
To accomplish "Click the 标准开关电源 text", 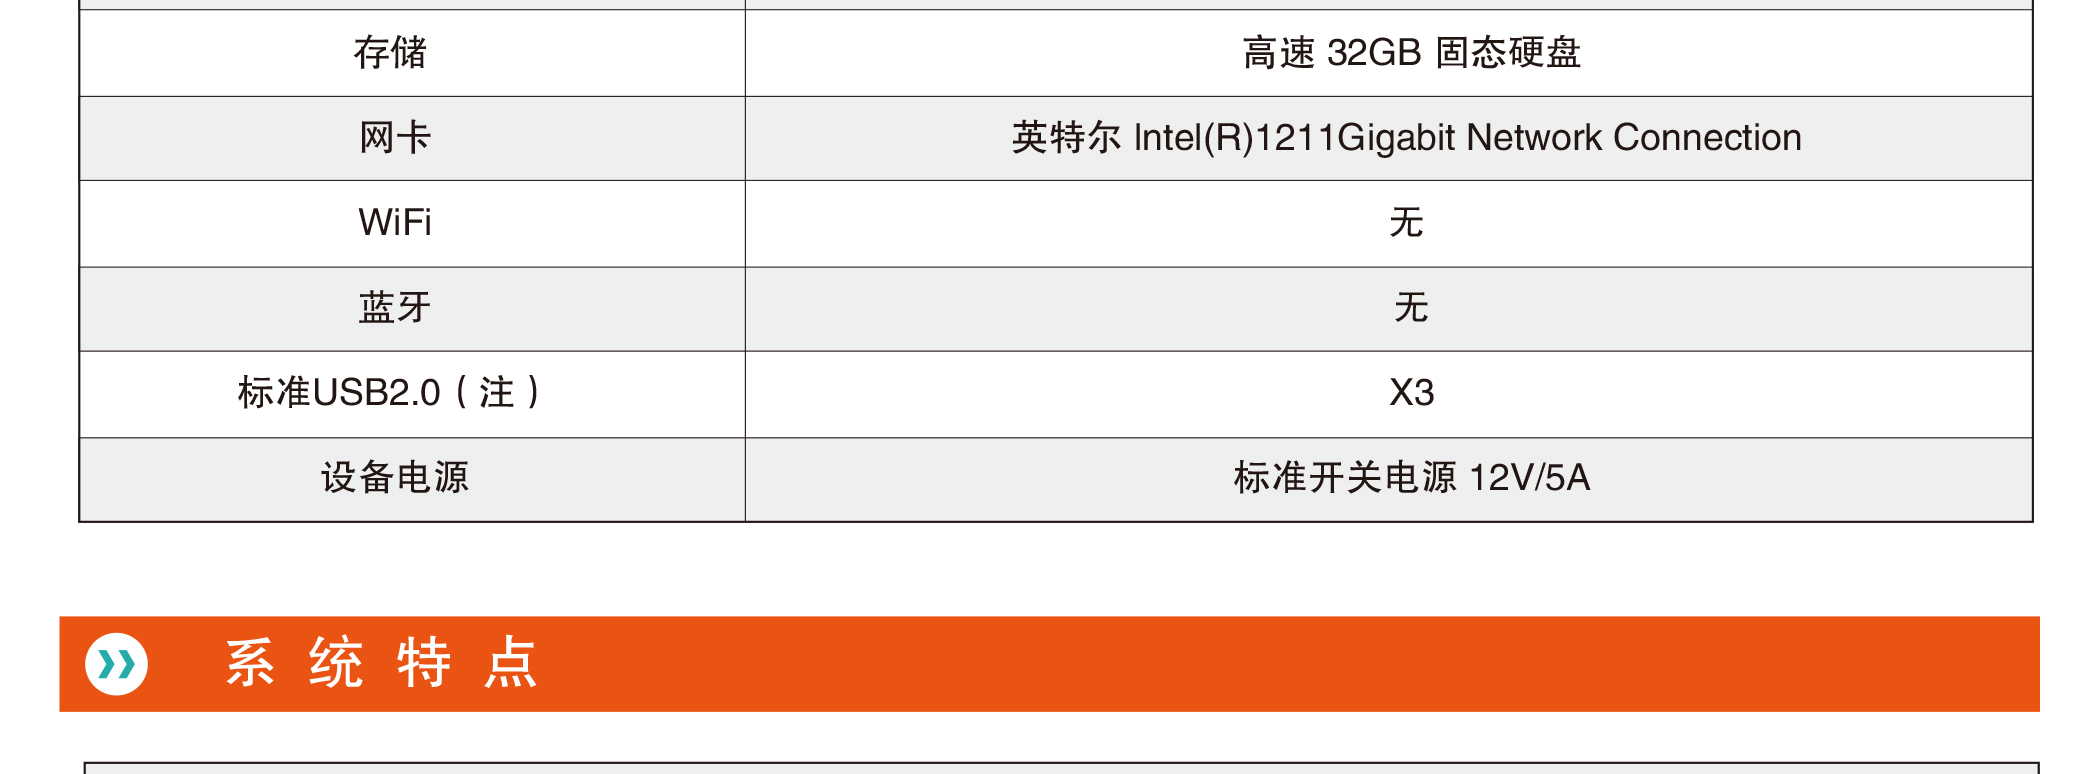I will pyautogui.click(x=1345, y=478).
